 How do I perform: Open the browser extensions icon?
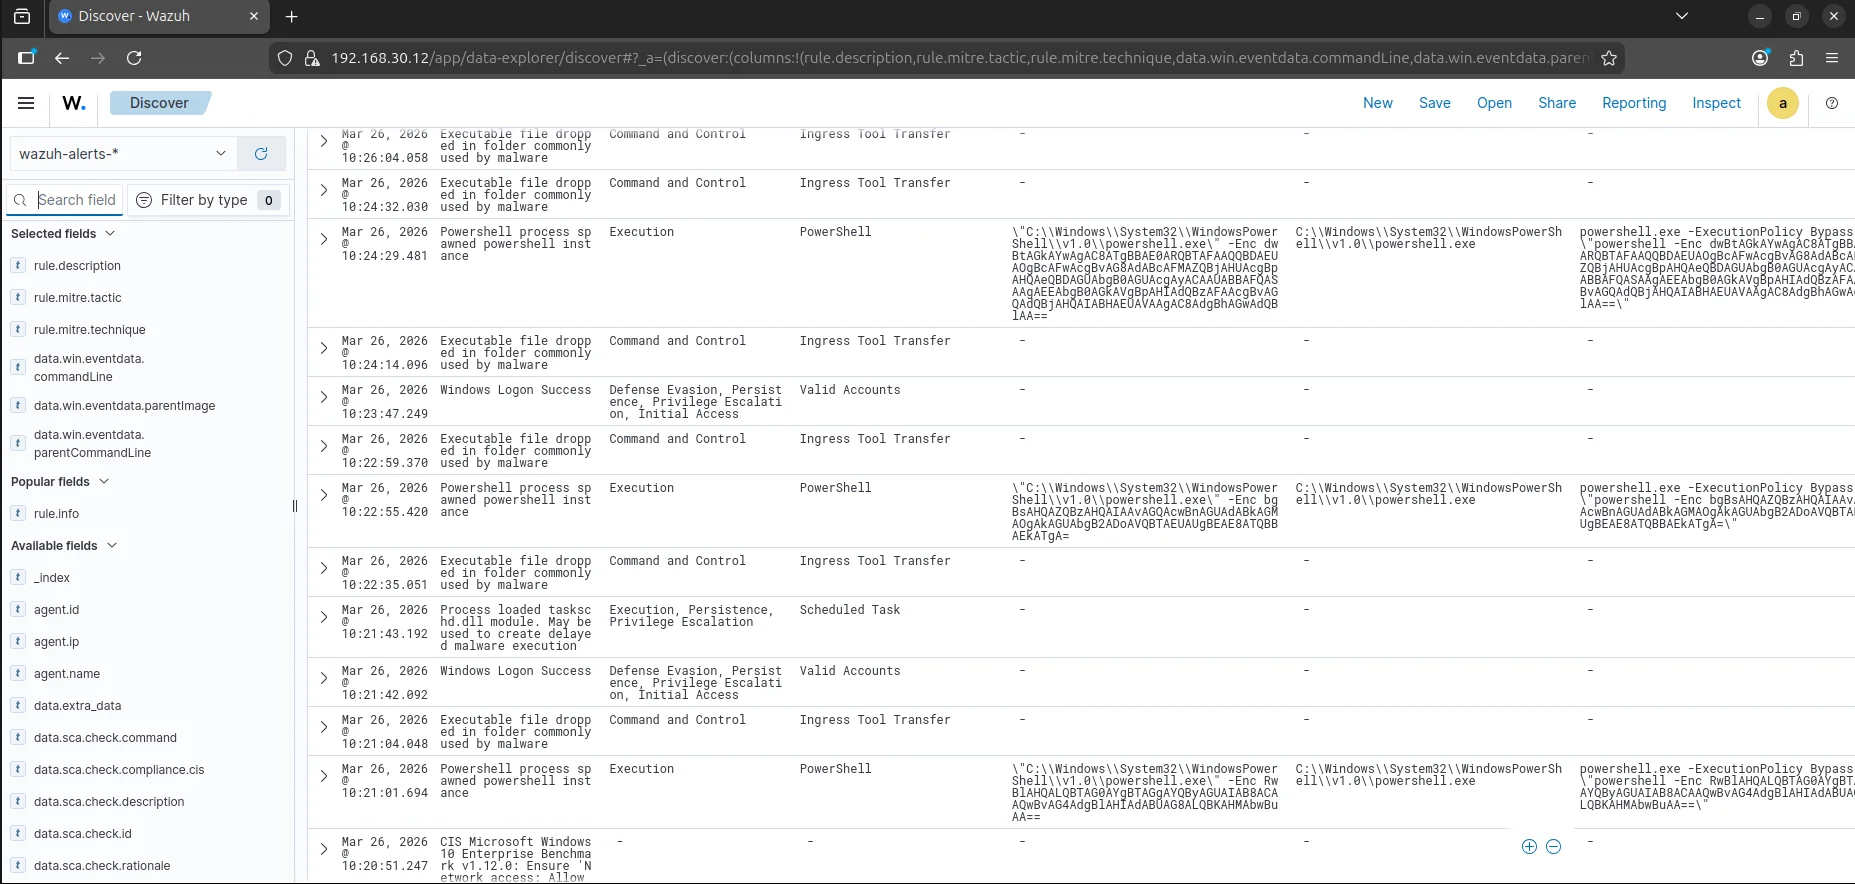pyautogui.click(x=1796, y=58)
